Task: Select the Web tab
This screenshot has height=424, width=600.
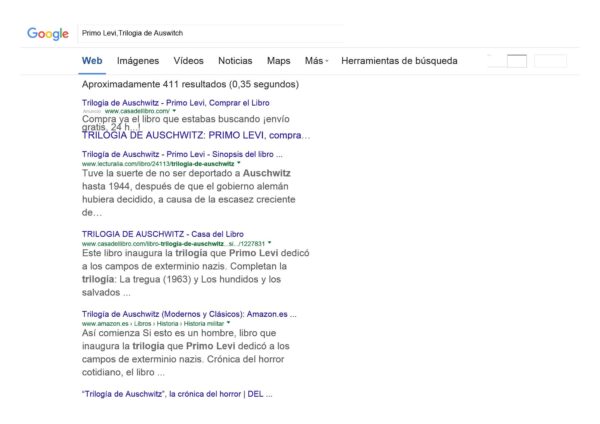Action: (92, 61)
